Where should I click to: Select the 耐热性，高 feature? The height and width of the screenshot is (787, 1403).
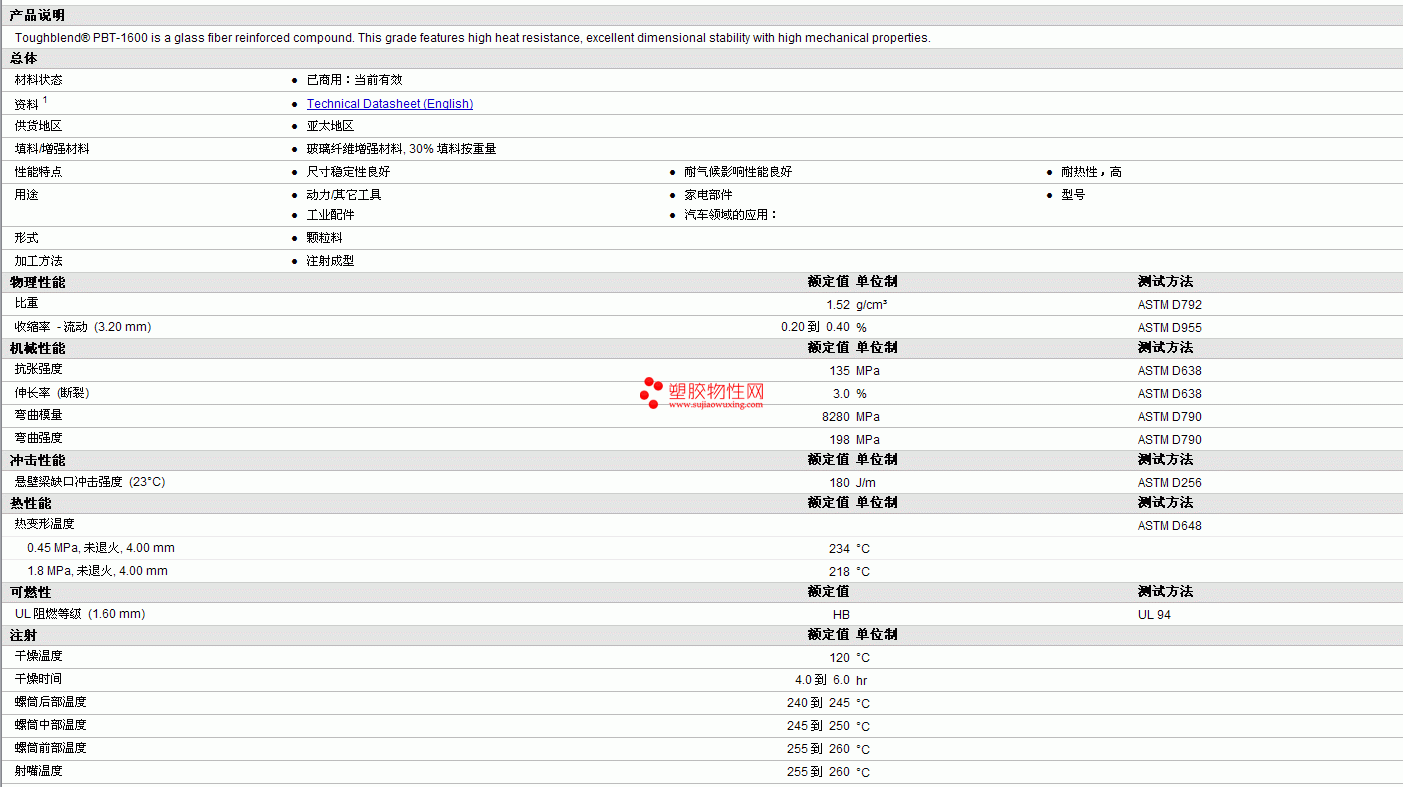click(x=1091, y=172)
